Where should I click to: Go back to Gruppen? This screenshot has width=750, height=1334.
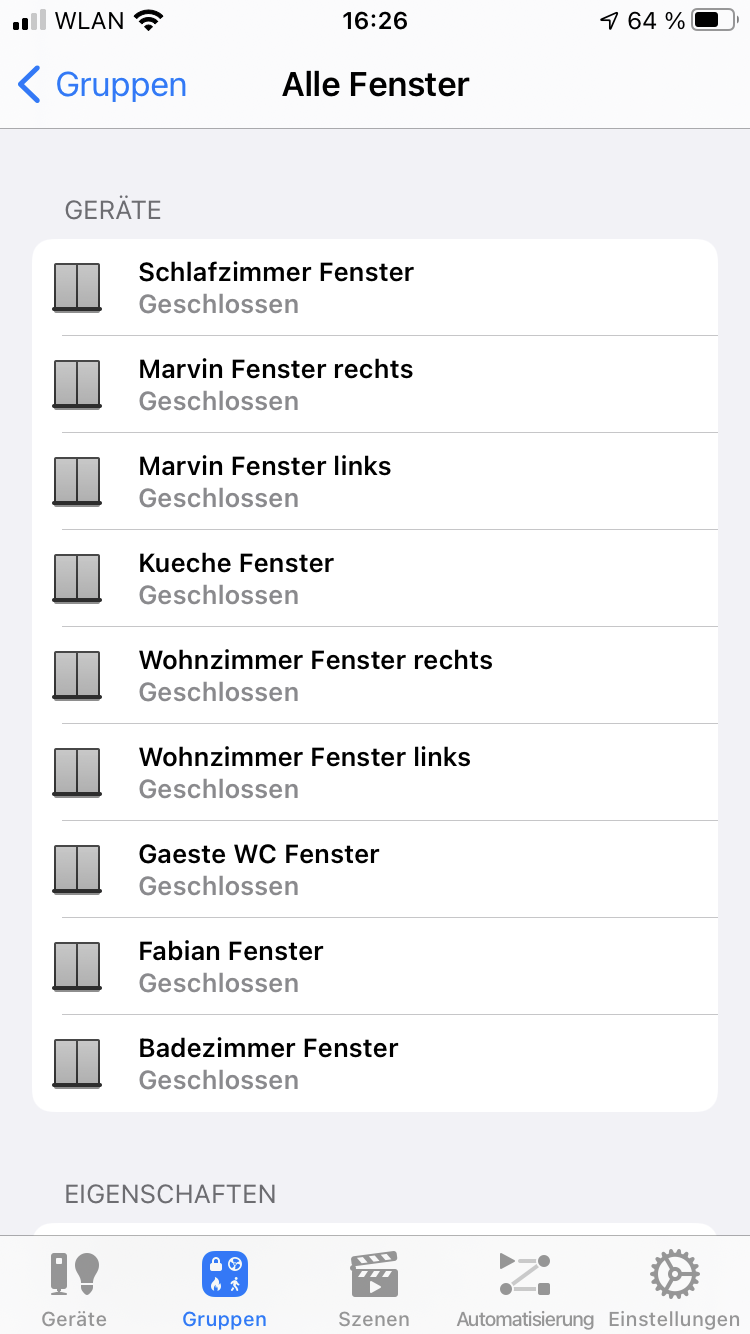pos(120,85)
